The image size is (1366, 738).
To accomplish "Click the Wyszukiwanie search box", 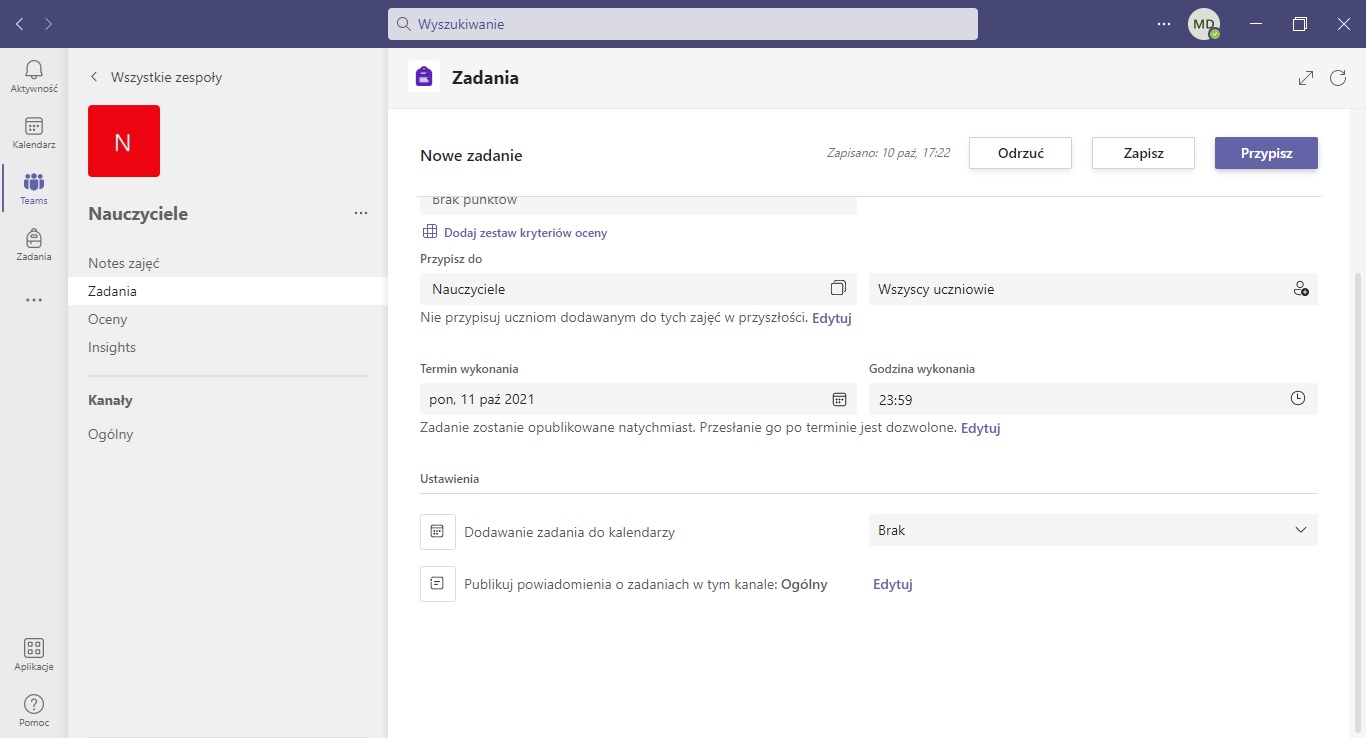I will click(x=682, y=24).
